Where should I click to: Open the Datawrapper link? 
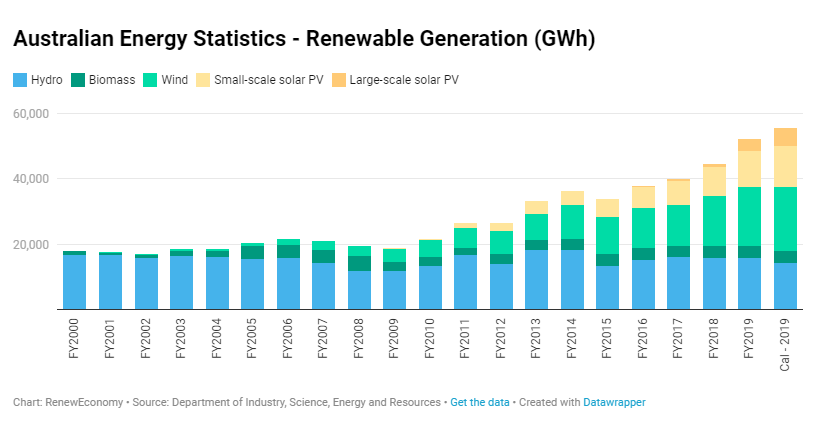coord(614,402)
